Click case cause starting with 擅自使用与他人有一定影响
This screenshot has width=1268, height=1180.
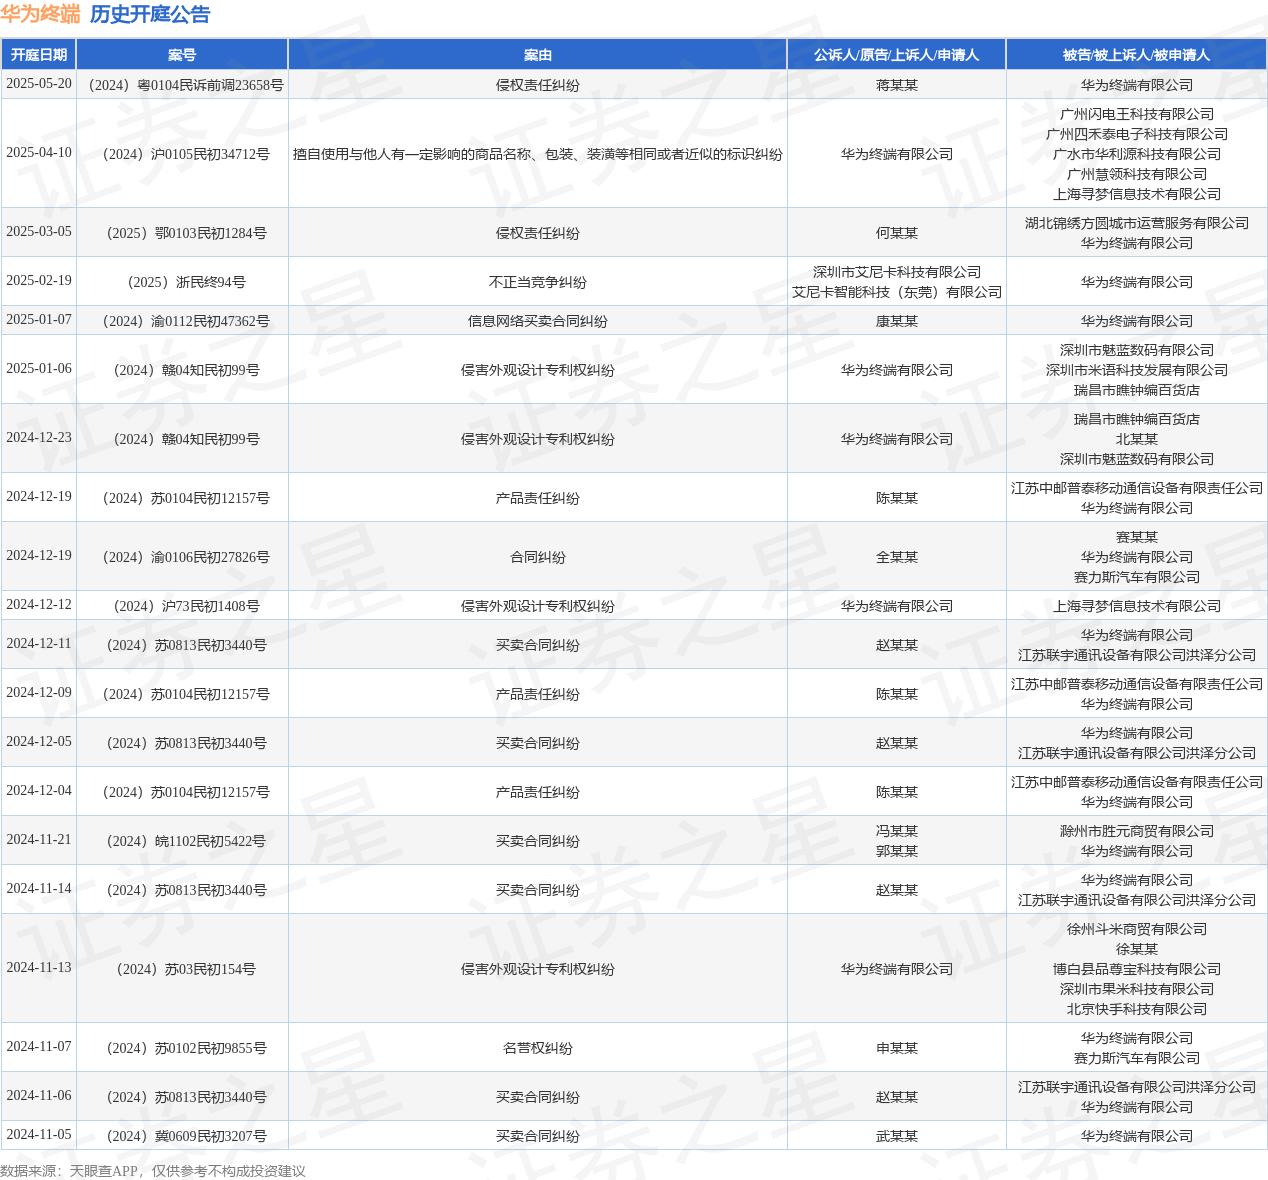[538, 154]
